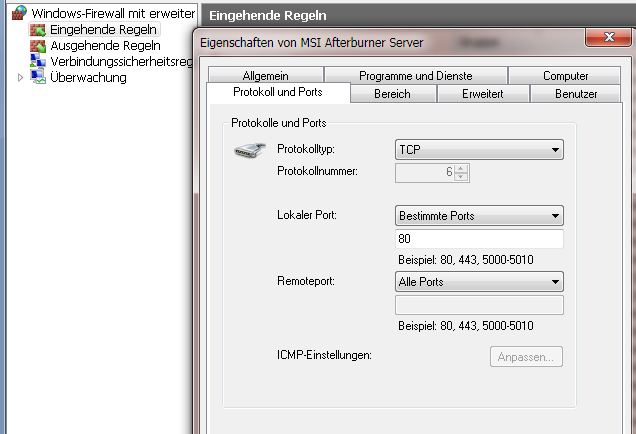Switch to the Erweitert tab
This screenshot has height=434, width=636.
tap(483, 94)
